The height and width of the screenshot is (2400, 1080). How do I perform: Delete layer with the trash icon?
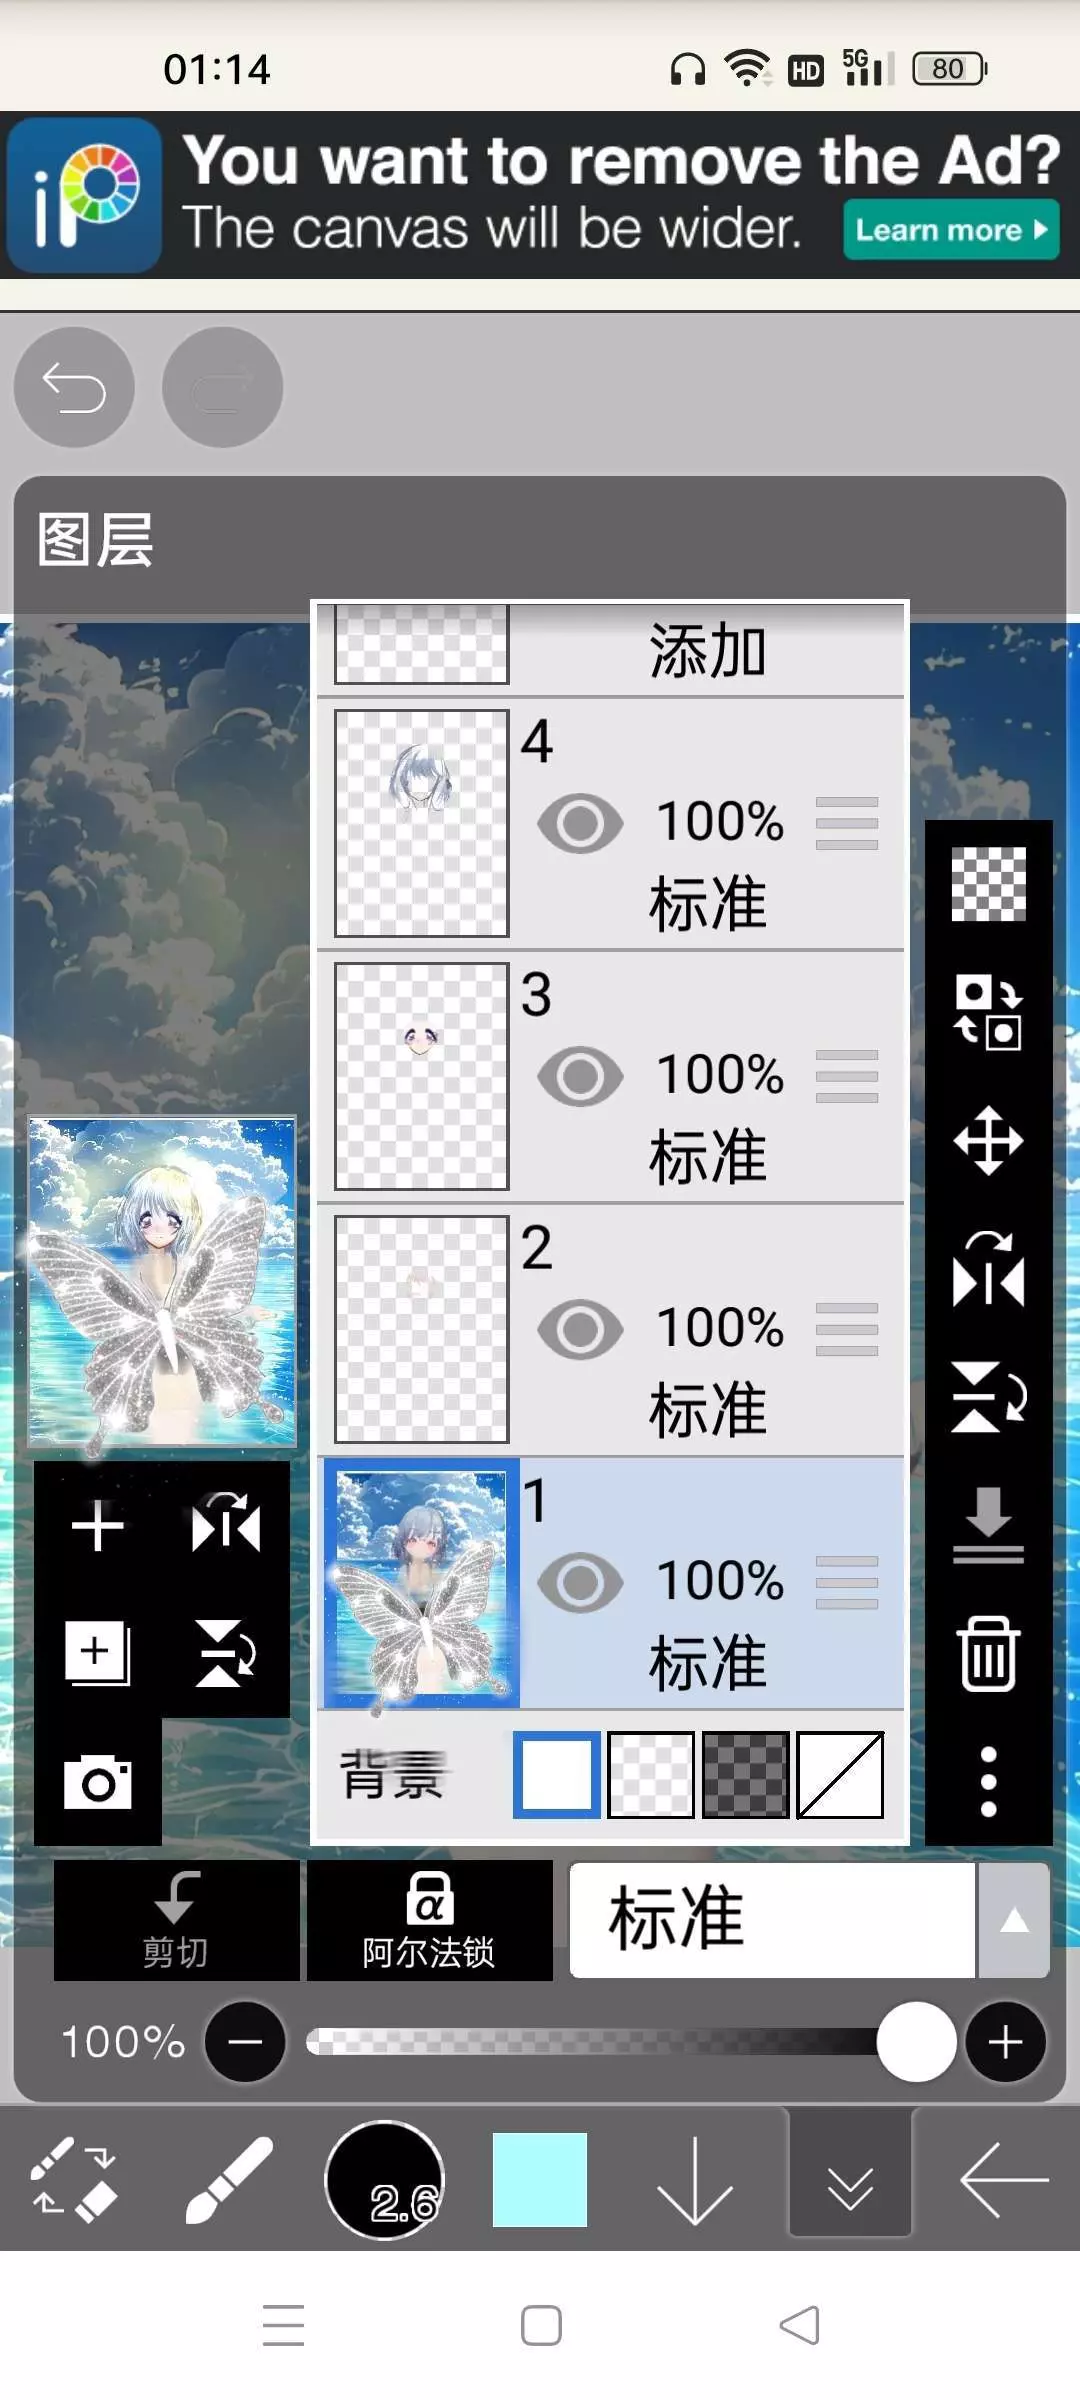(988, 1653)
